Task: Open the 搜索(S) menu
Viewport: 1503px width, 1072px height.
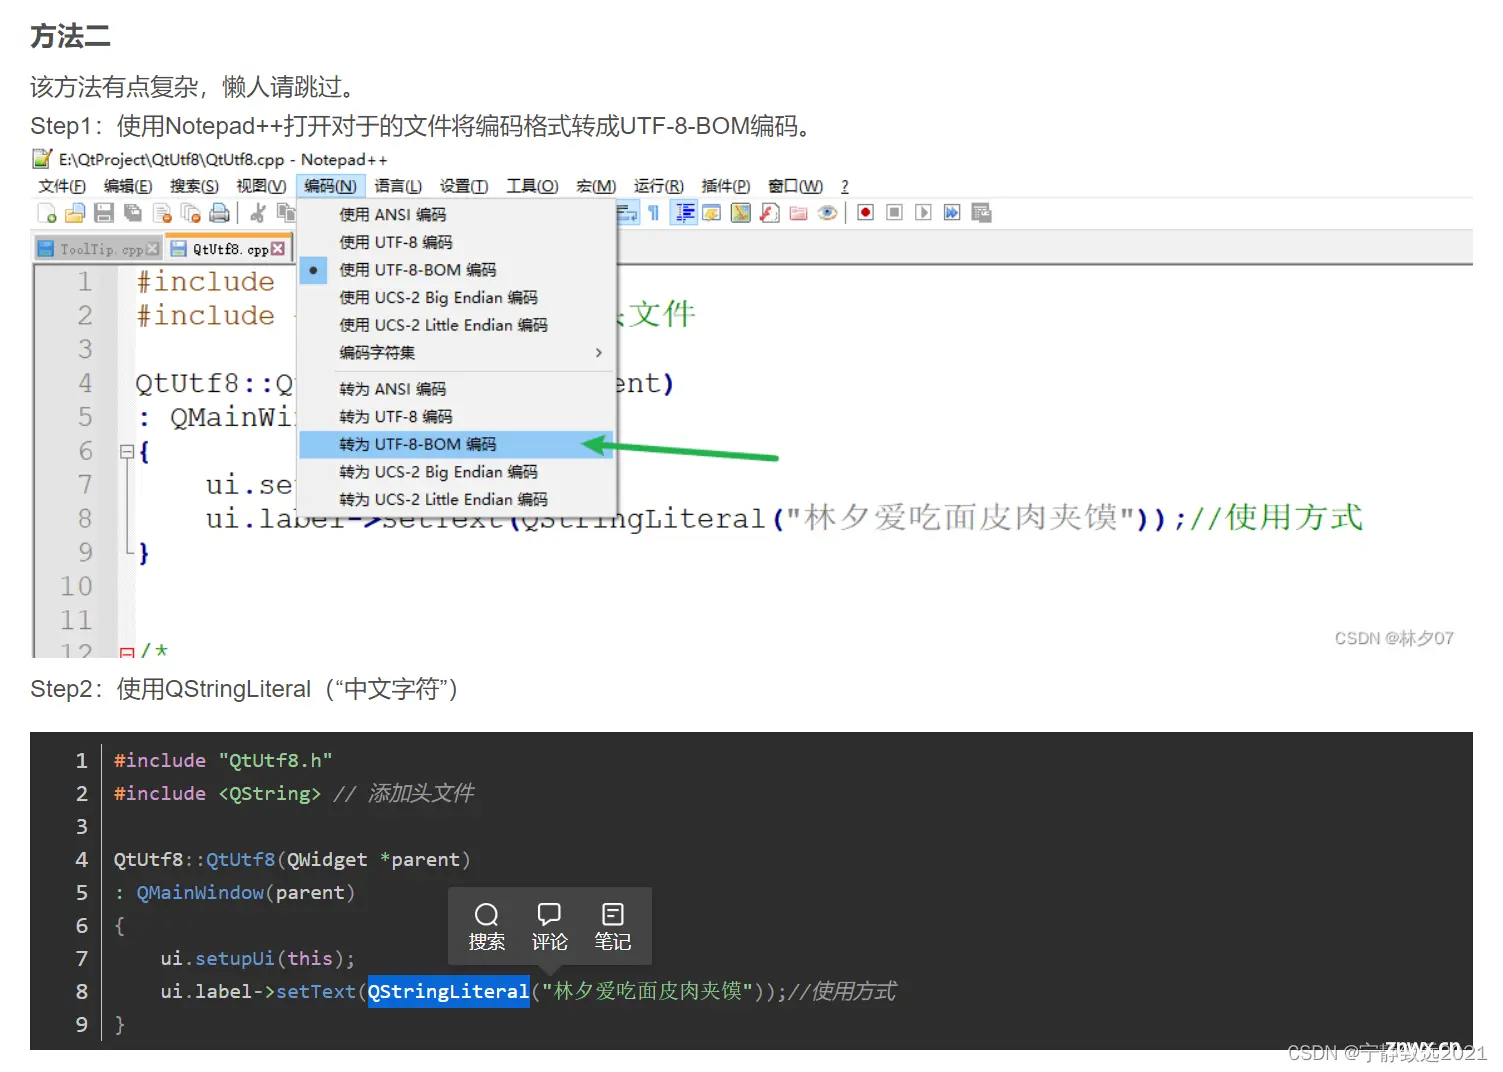Action: click(x=194, y=186)
